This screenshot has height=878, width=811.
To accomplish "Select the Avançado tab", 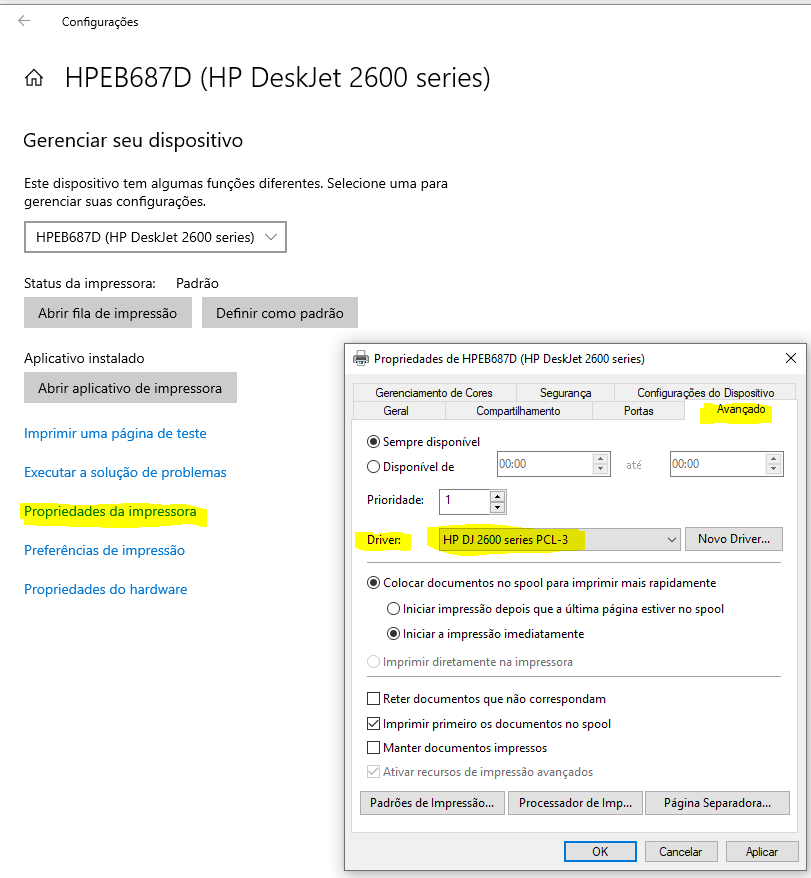I will (x=740, y=409).
